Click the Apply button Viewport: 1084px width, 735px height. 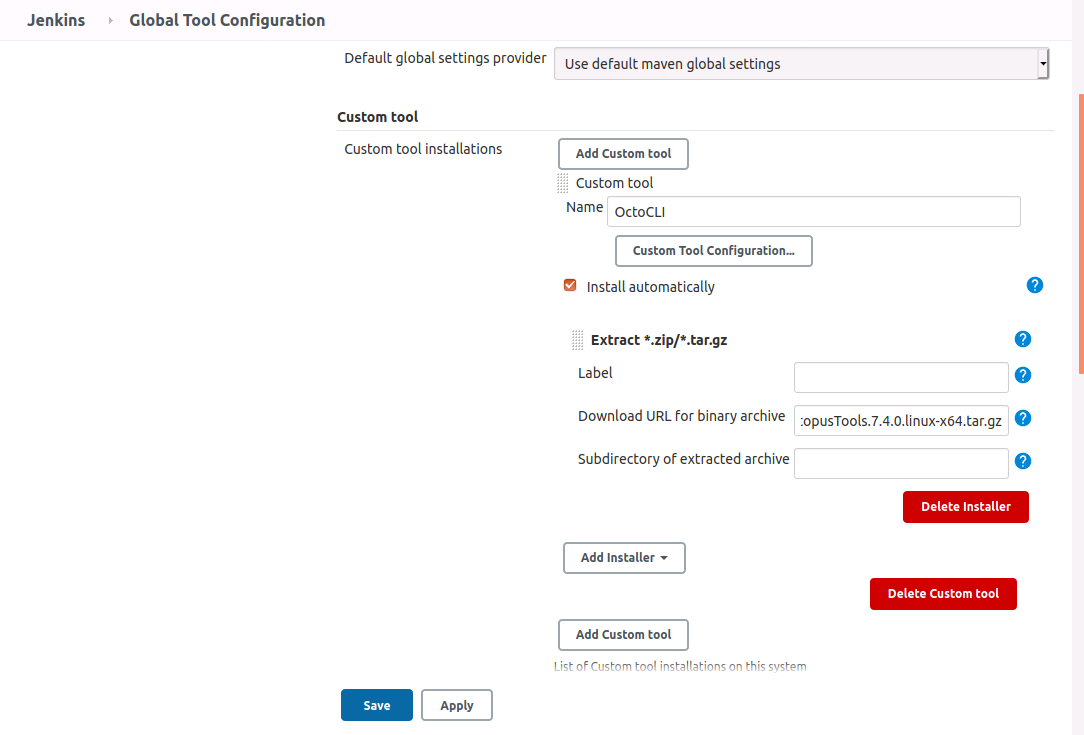(x=456, y=705)
